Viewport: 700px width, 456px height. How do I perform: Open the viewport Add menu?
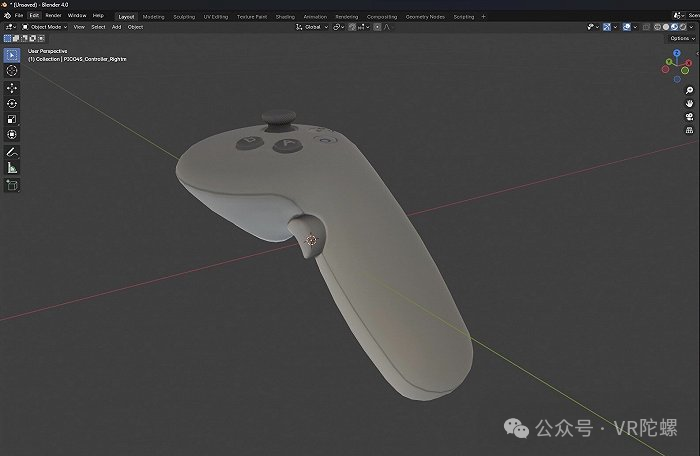117,27
